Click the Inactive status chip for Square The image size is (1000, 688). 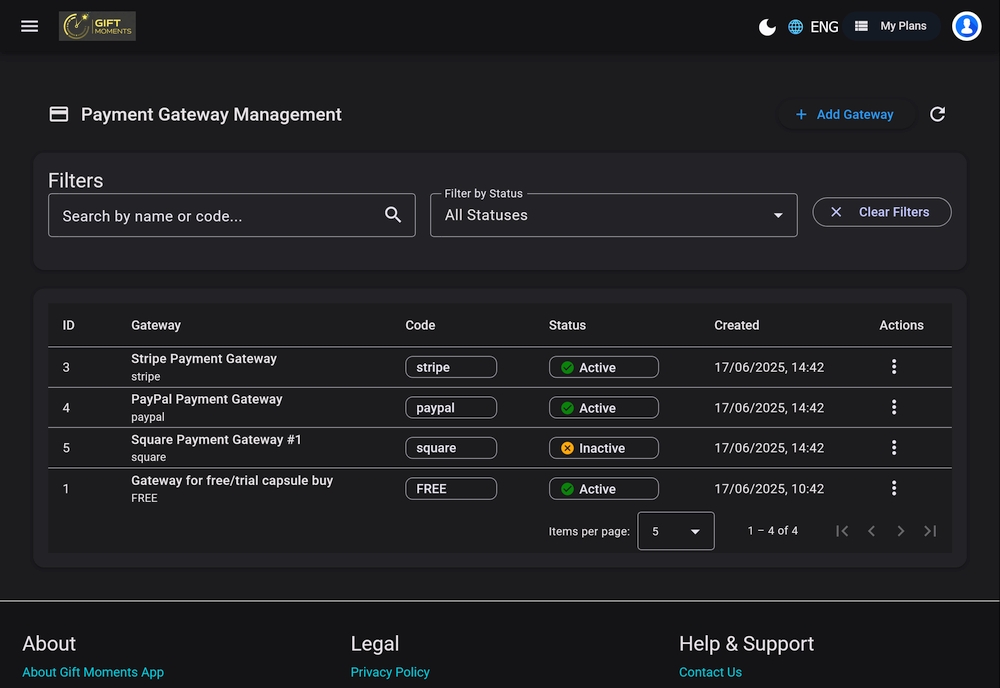603,448
